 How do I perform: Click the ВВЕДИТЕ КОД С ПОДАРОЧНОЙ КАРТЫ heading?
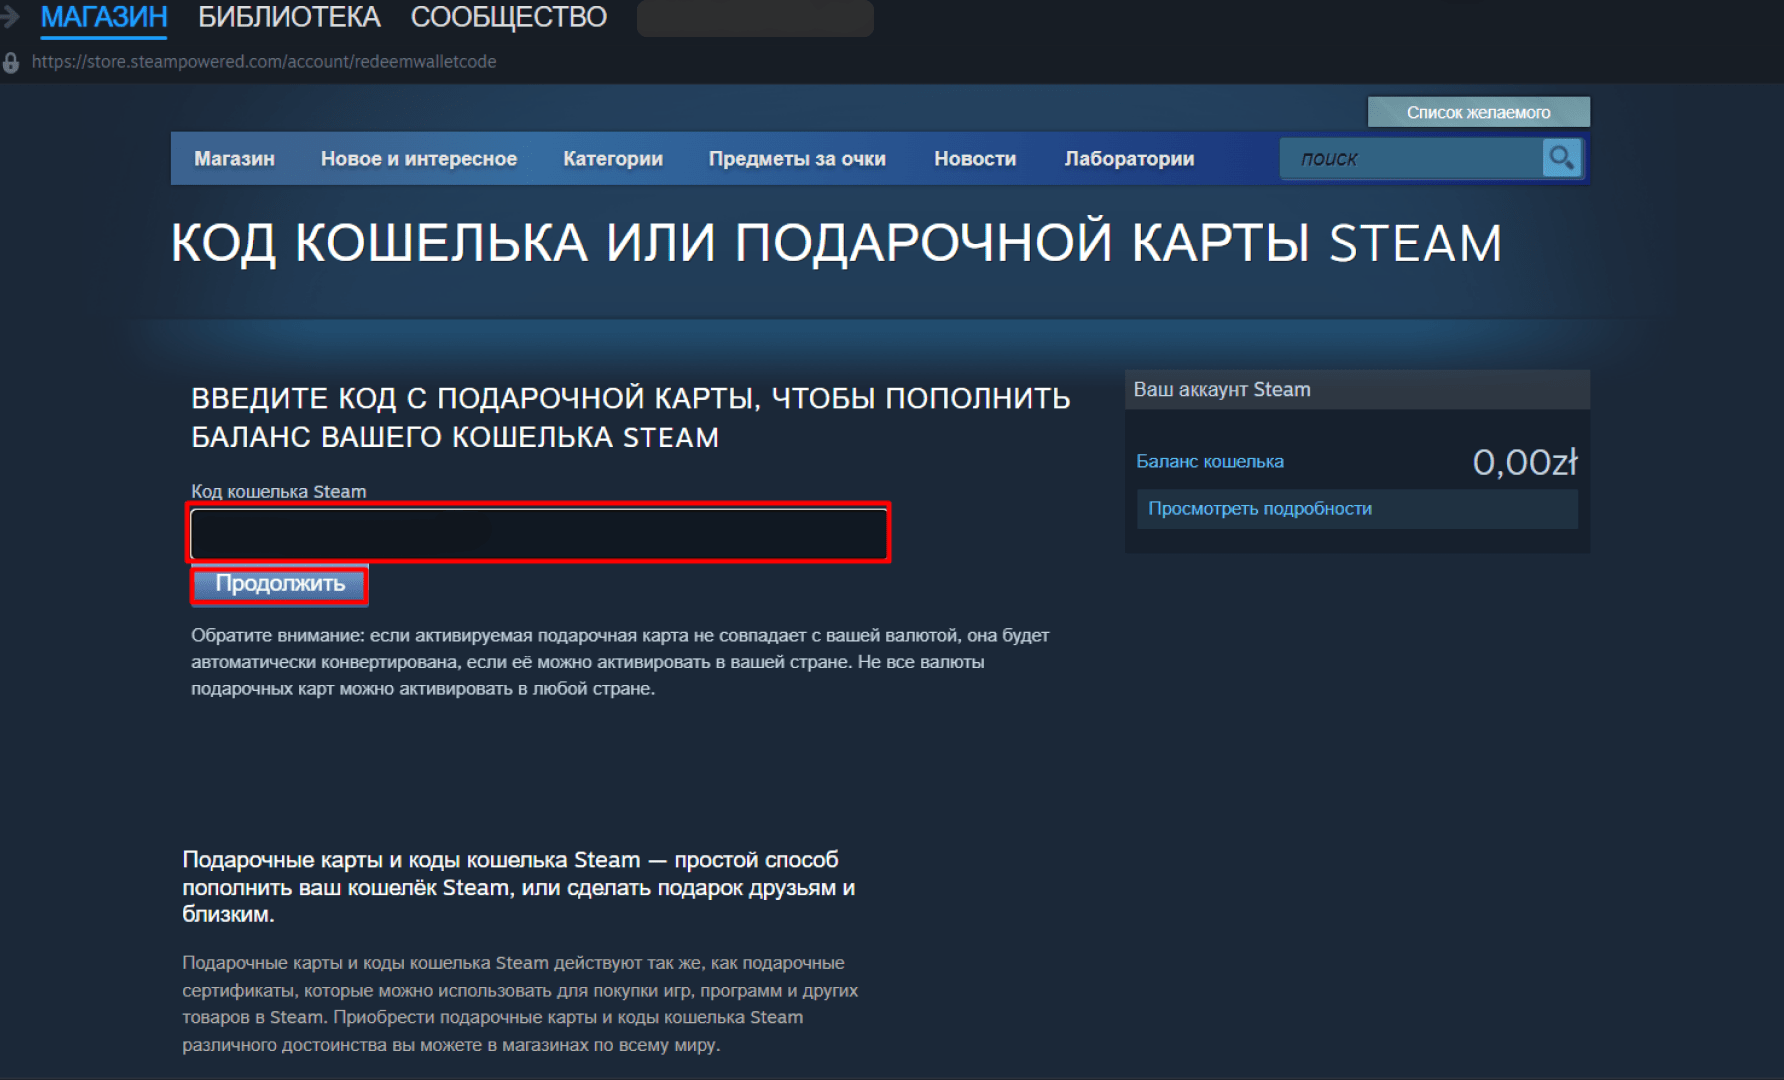[631, 417]
